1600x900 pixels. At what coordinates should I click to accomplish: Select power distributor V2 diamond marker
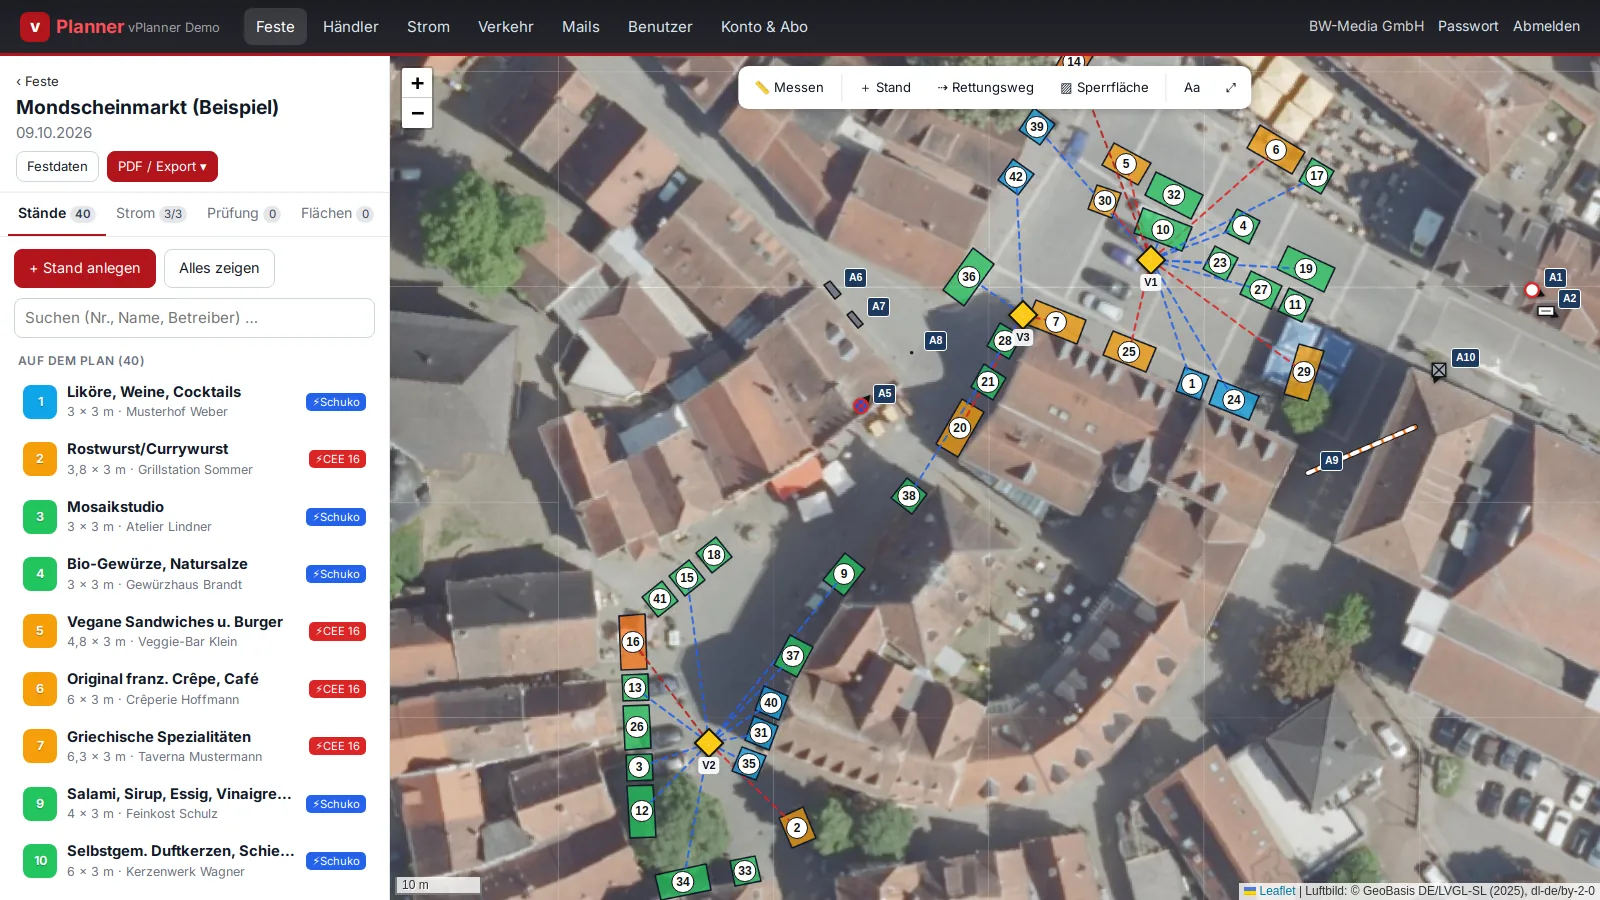pos(709,742)
